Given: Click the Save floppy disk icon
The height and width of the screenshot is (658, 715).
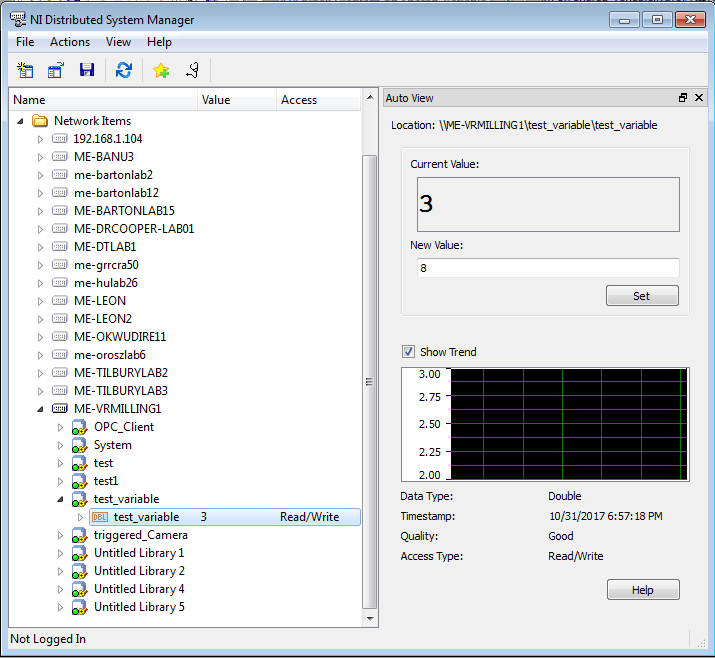Looking at the screenshot, I should (x=87, y=70).
